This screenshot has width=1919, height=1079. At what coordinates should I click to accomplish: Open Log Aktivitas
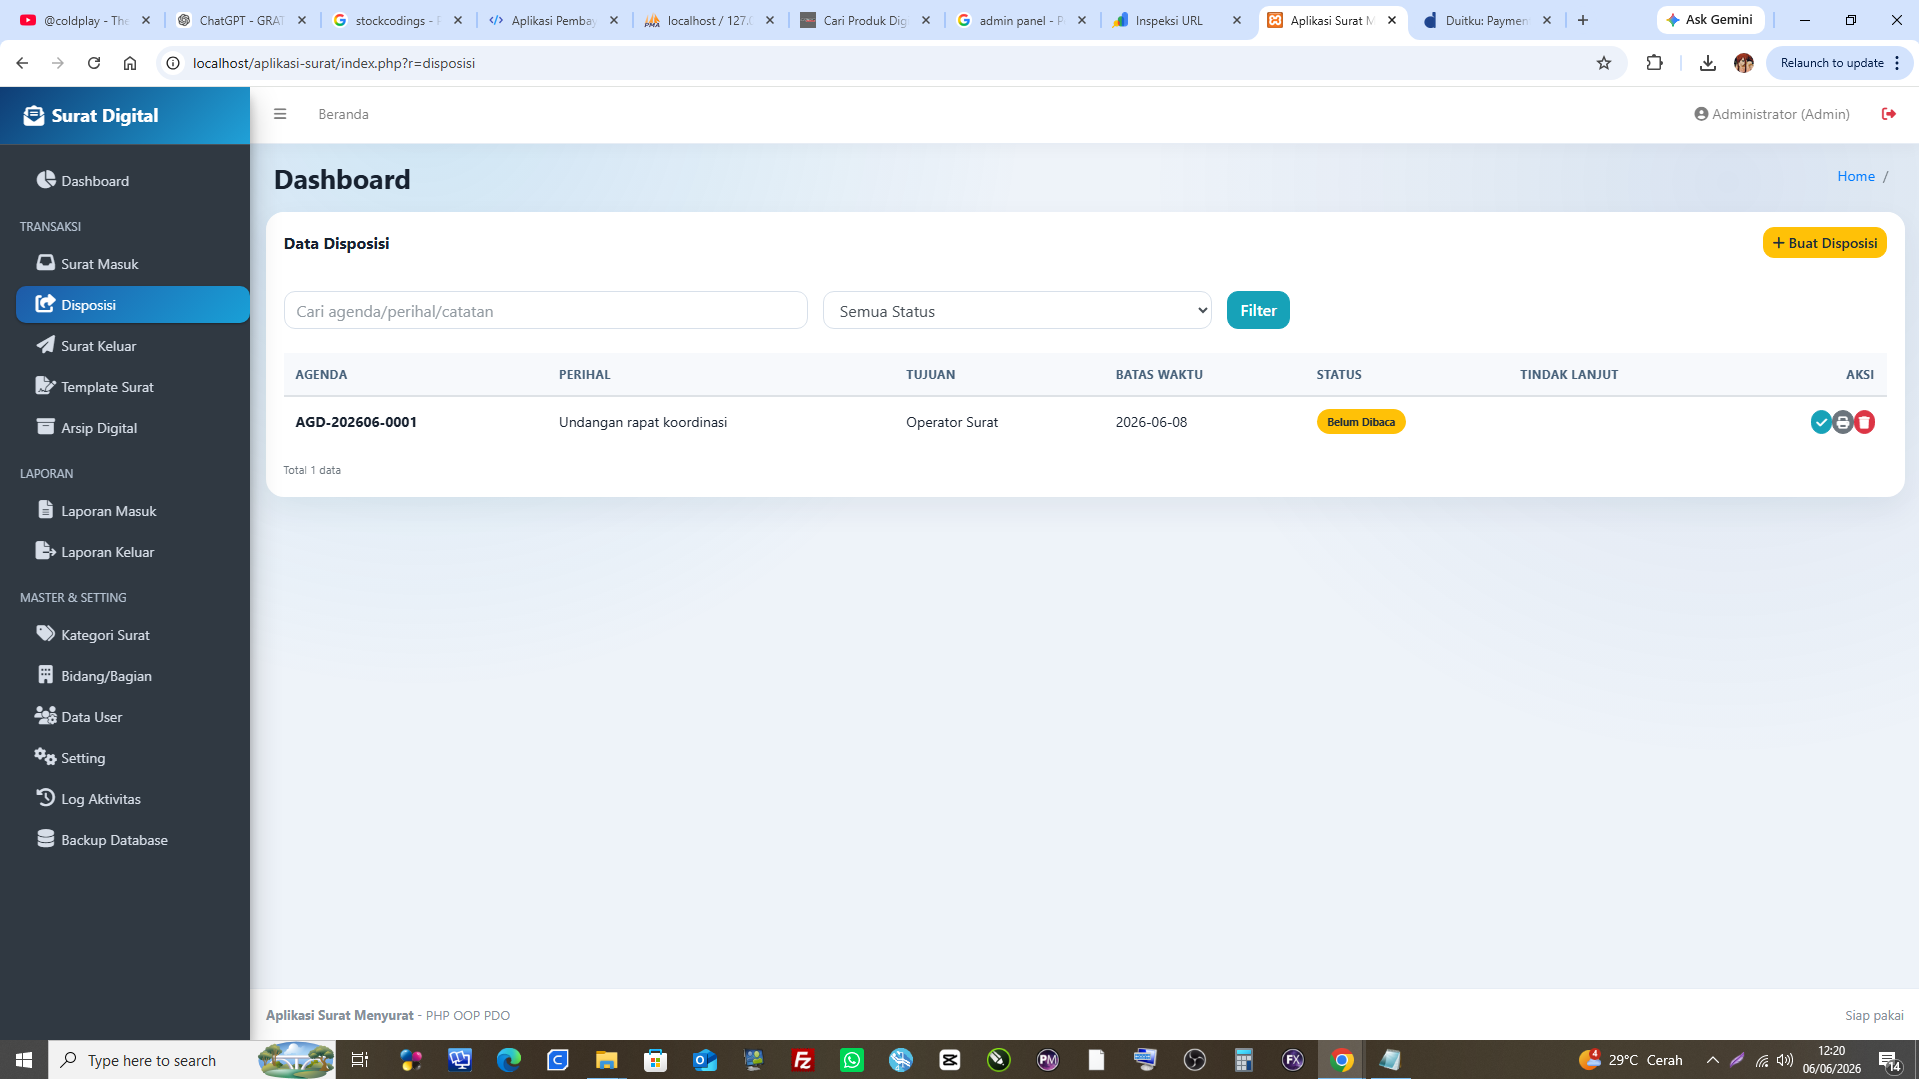click(133, 799)
